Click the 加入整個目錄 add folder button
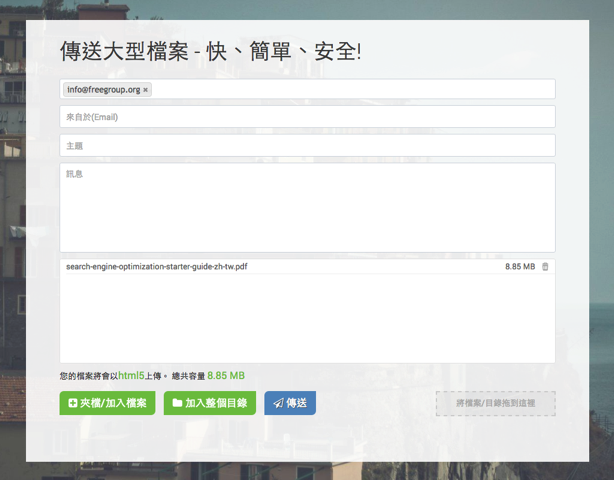 (210, 403)
